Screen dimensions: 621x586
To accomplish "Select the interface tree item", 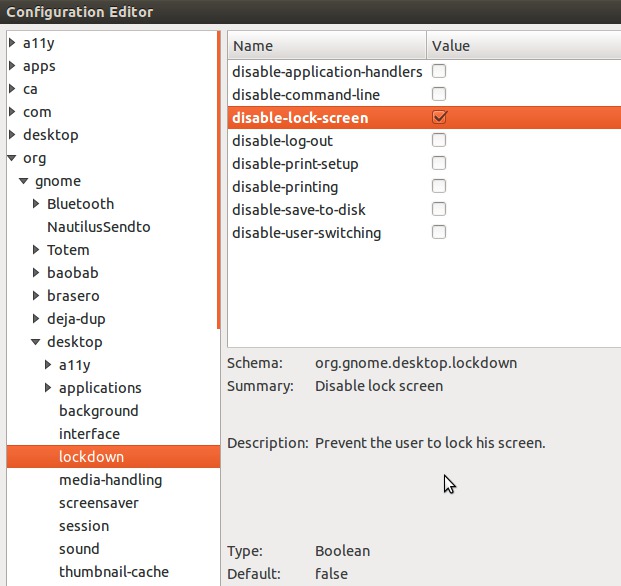I will click(x=89, y=434).
